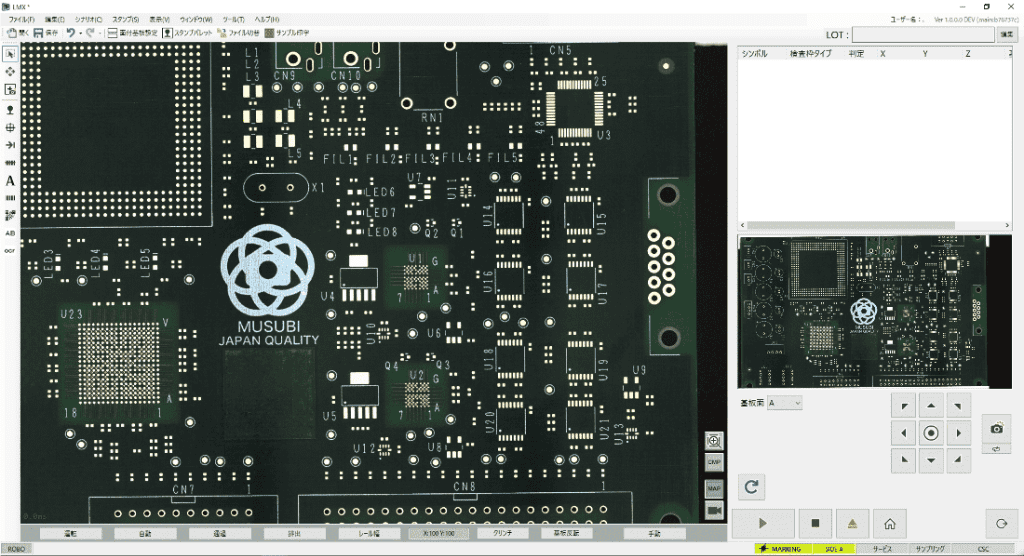
Task: Select the arrow pointer tool in left toolbar
Action: coord(10,54)
